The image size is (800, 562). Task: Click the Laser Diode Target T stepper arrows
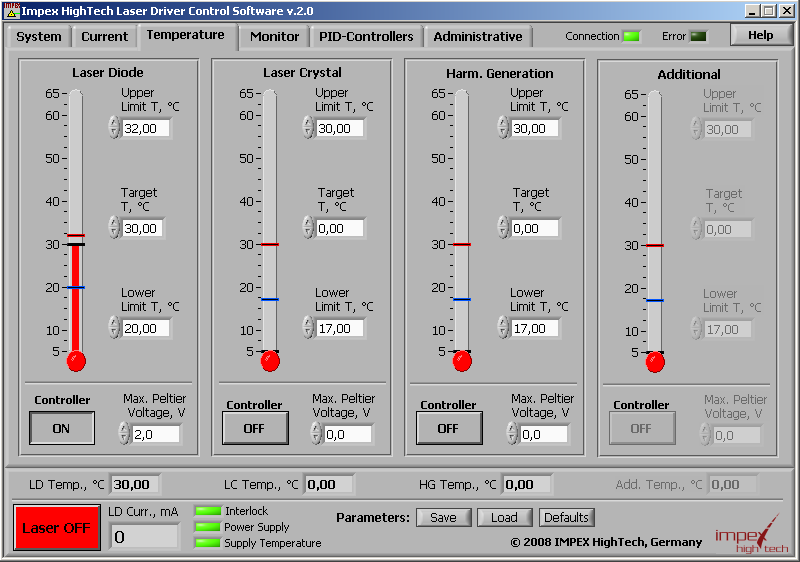click(114, 227)
